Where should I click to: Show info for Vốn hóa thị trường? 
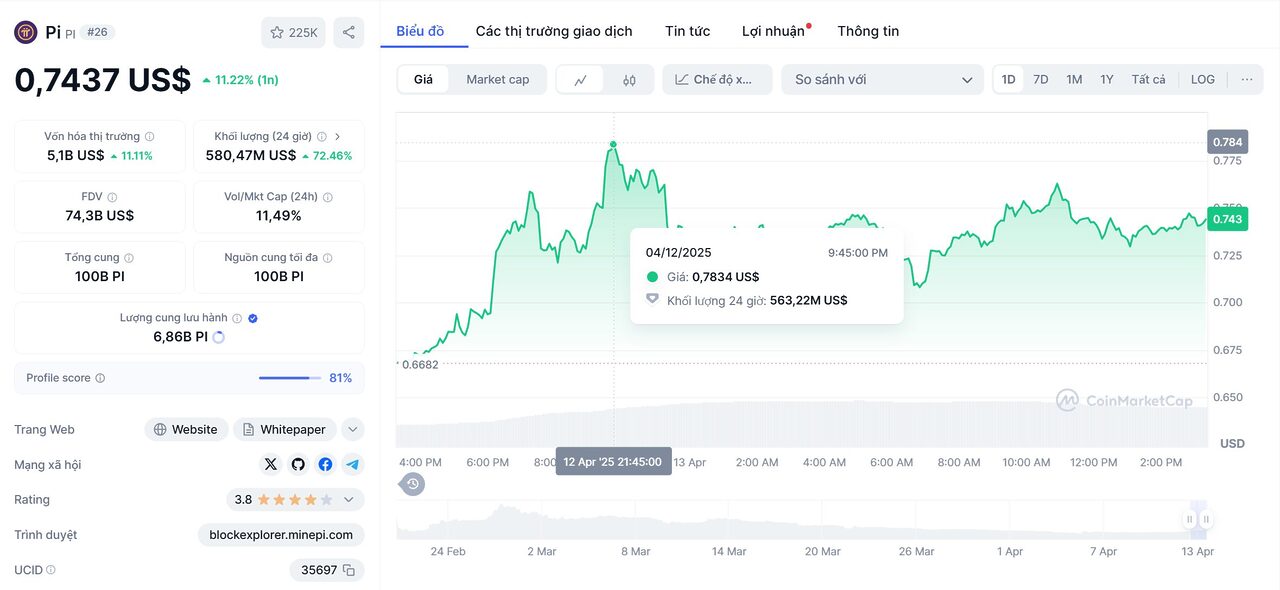149,136
